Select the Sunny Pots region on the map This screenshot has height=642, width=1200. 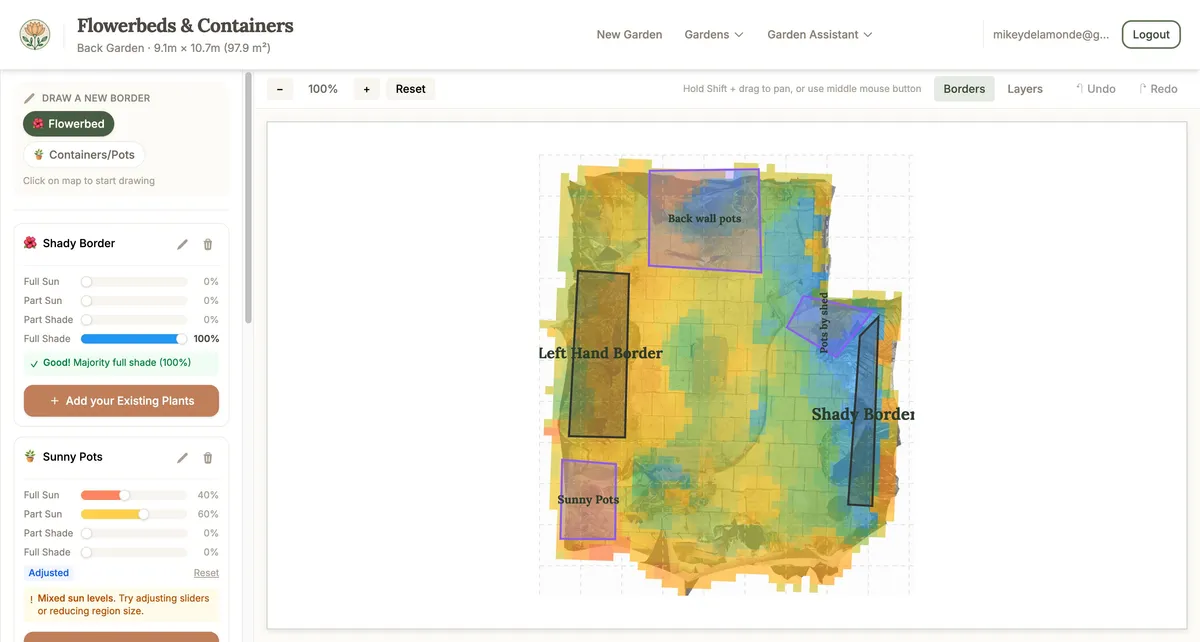(588, 500)
